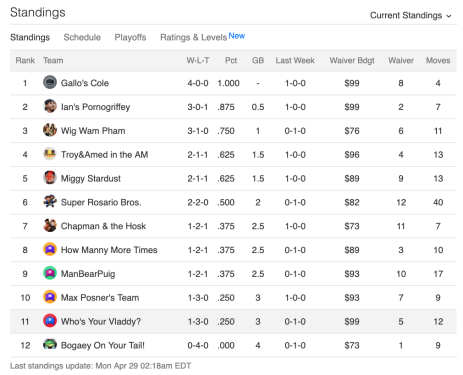The image size is (463, 375).
Task: Open Chapman & the Hosk avatar
Action: click(x=50, y=225)
